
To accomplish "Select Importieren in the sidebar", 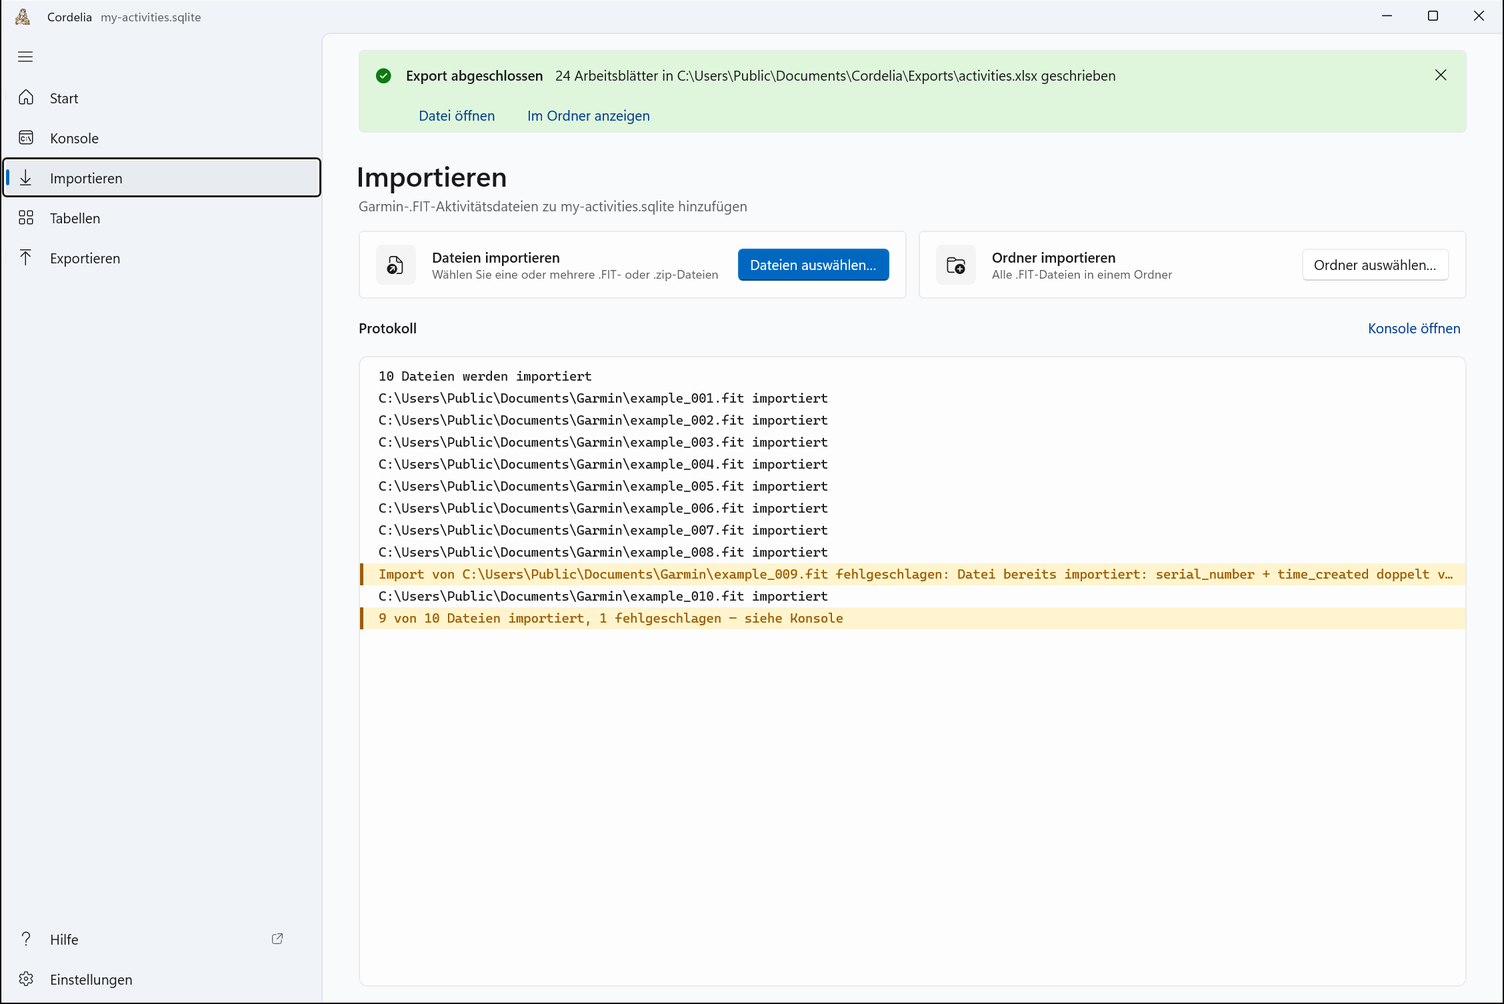I will click(x=162, y=178).
